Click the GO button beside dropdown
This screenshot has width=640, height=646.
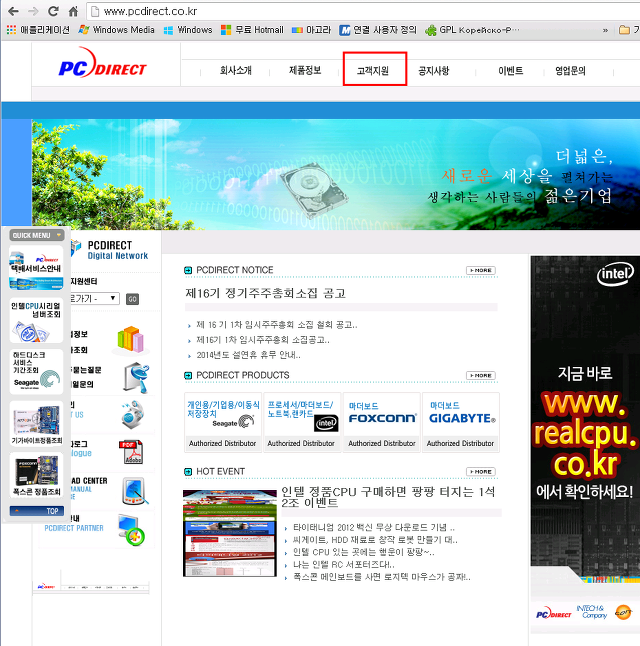(x=132, y=299)
